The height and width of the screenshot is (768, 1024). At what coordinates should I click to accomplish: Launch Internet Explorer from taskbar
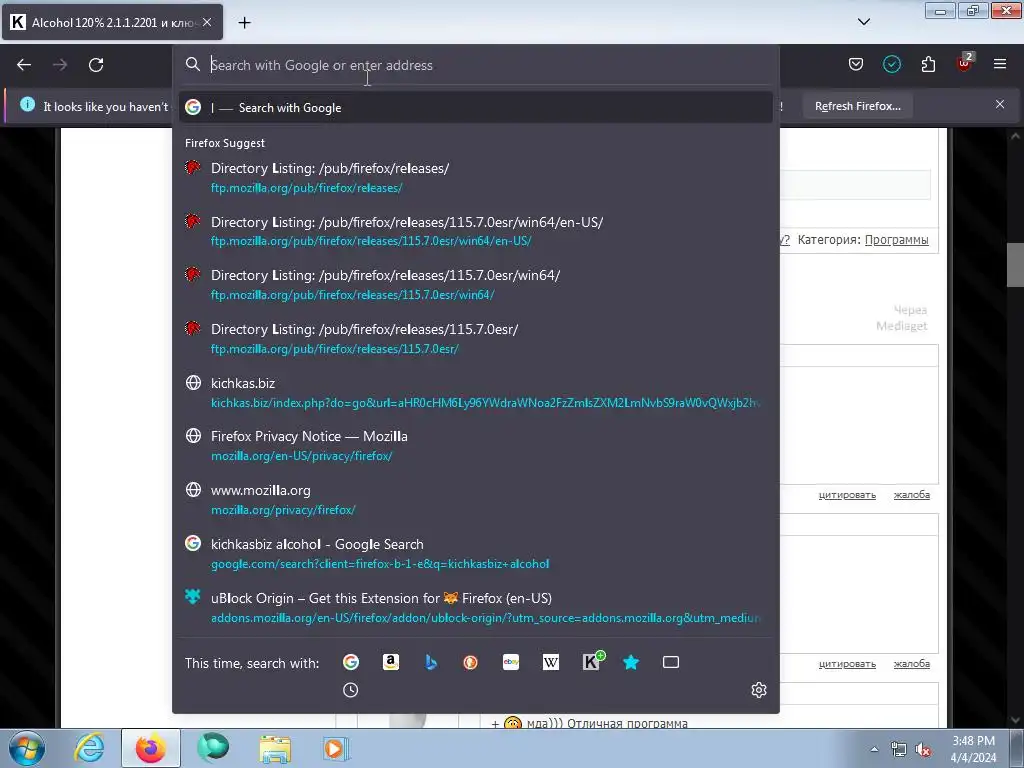coord(89,748)
